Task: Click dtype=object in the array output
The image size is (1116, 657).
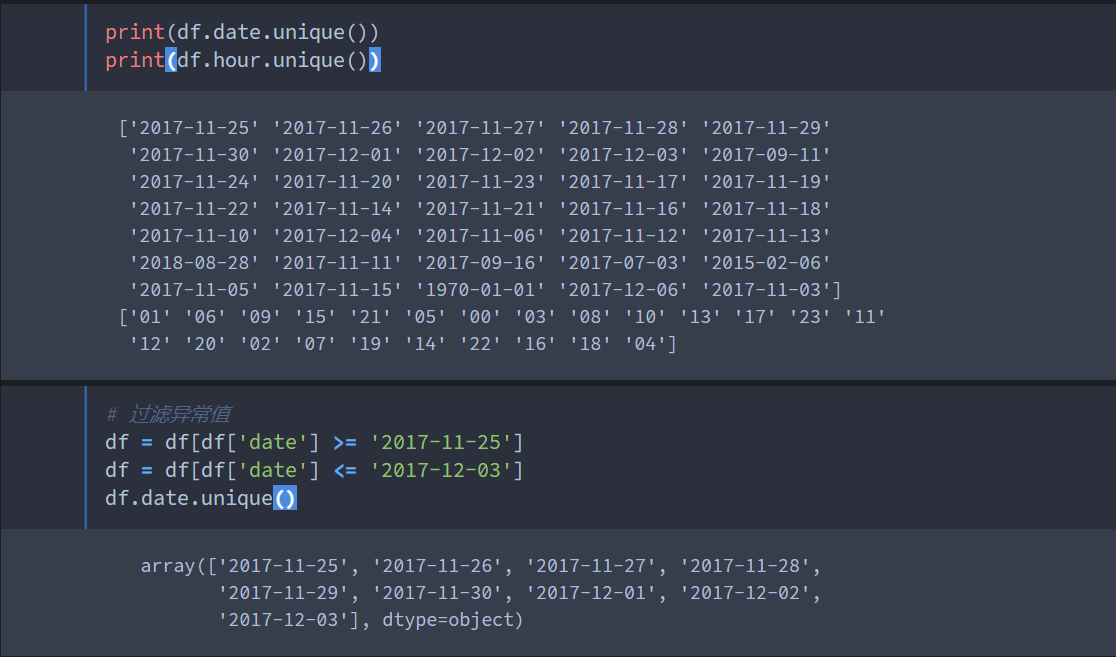Action: pyautogui.click(x=452, y=620)
